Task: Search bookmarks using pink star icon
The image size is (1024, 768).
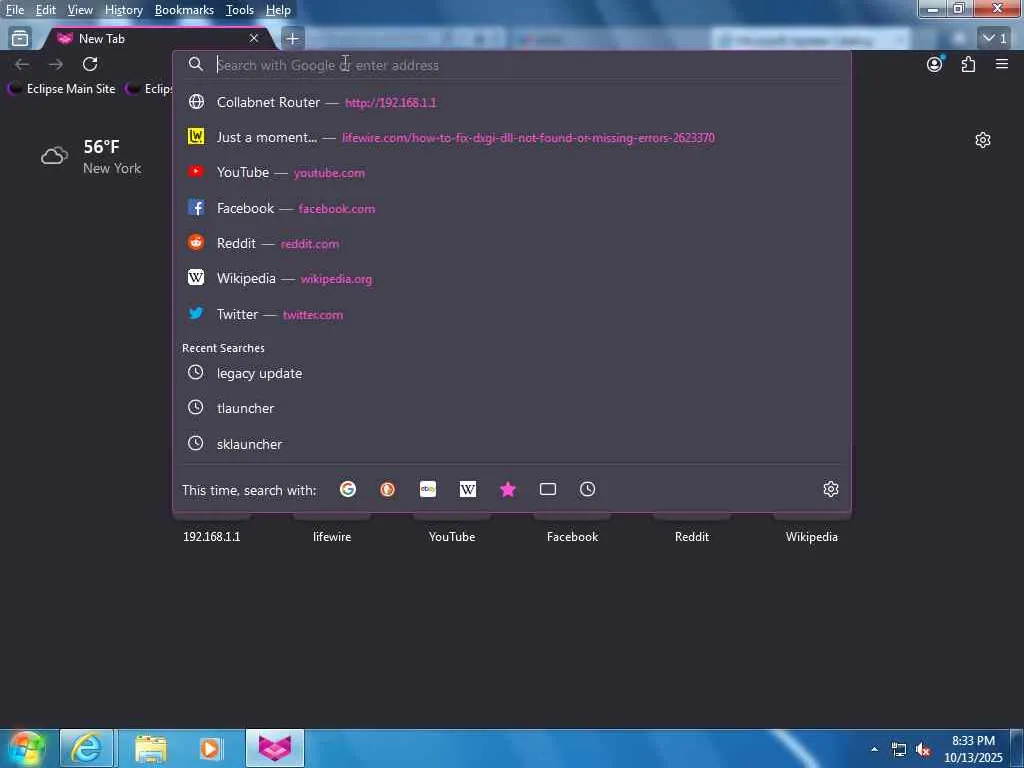Action: click(507, 489)
